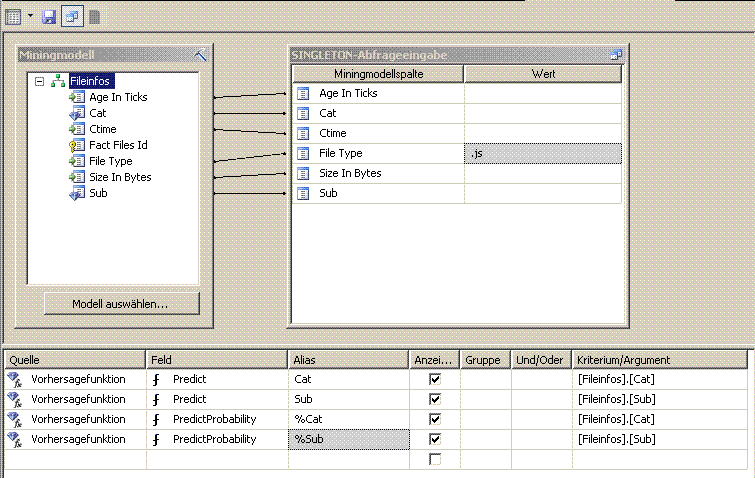Click function icon beside Predict in Cat row
The image size is (755, 478).
tap(156, 380)
